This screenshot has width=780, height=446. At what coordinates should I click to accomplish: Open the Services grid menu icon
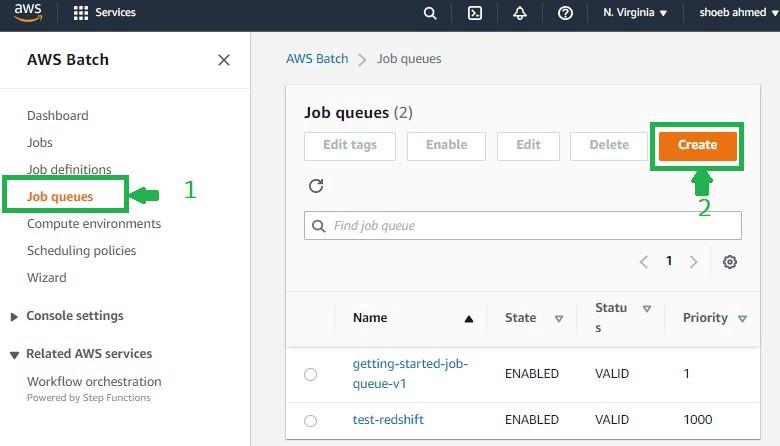tap(81, 12)
